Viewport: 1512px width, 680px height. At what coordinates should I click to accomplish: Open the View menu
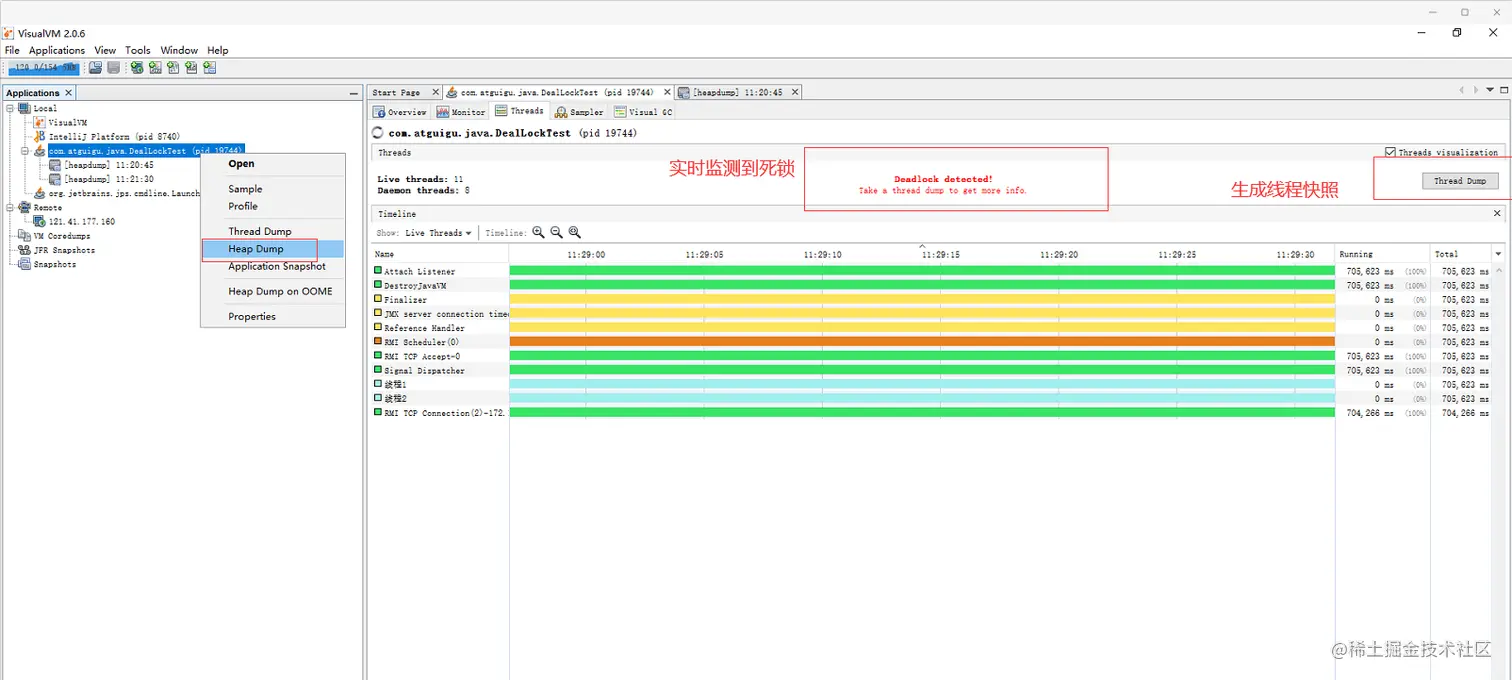pyautogui.click(x=105, y=50)
